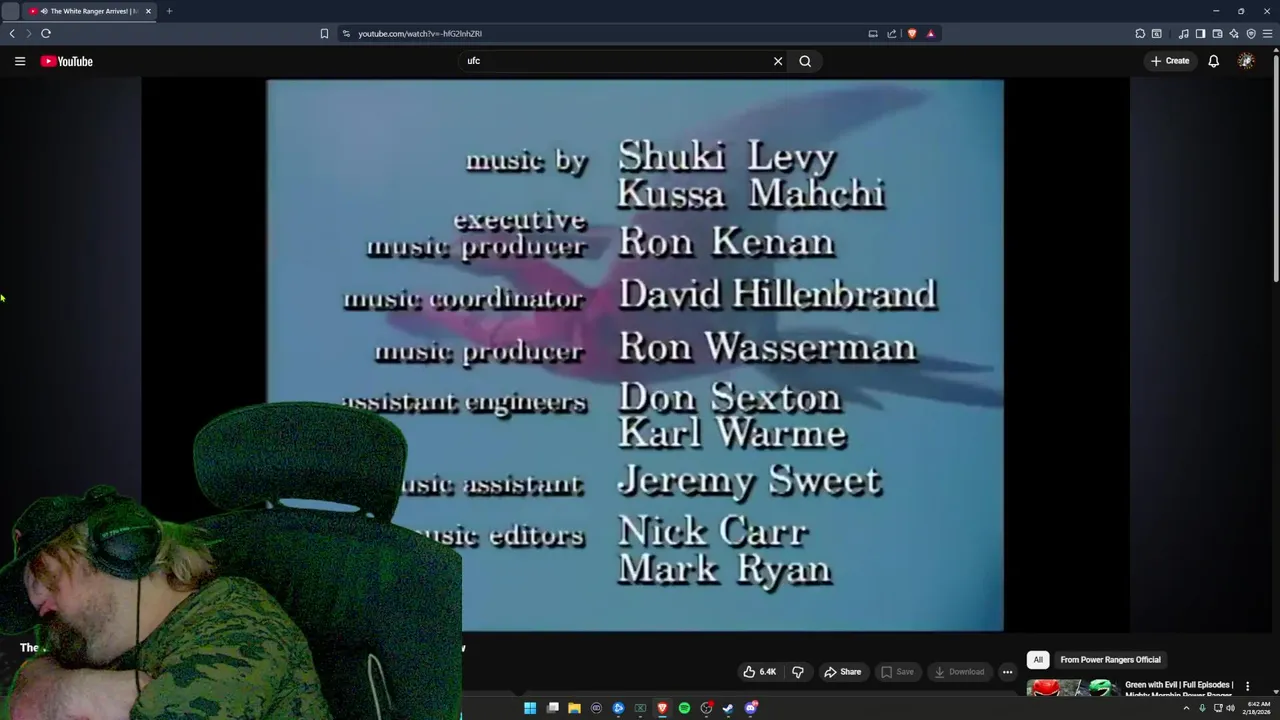Open Steam from the taskbar
The width and height of the screenshot is (1280, 720).
click(728, 708)
